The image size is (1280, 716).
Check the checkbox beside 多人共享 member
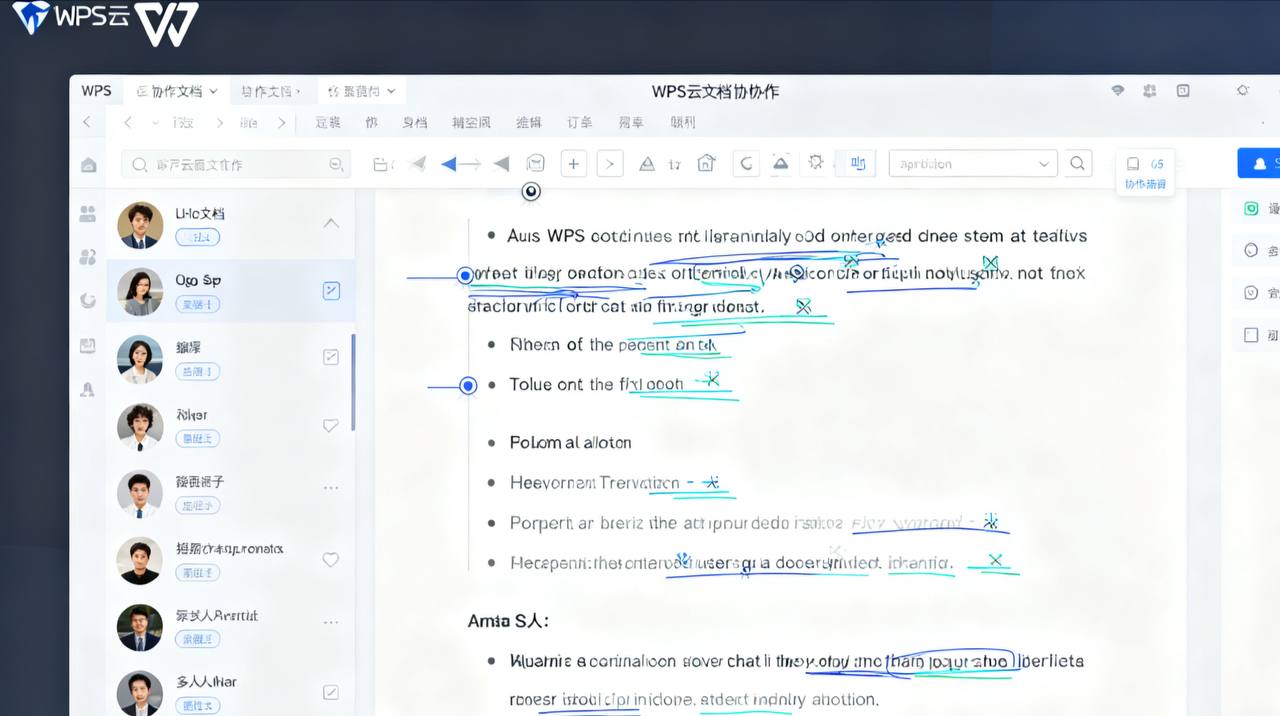tap(331, 691)
